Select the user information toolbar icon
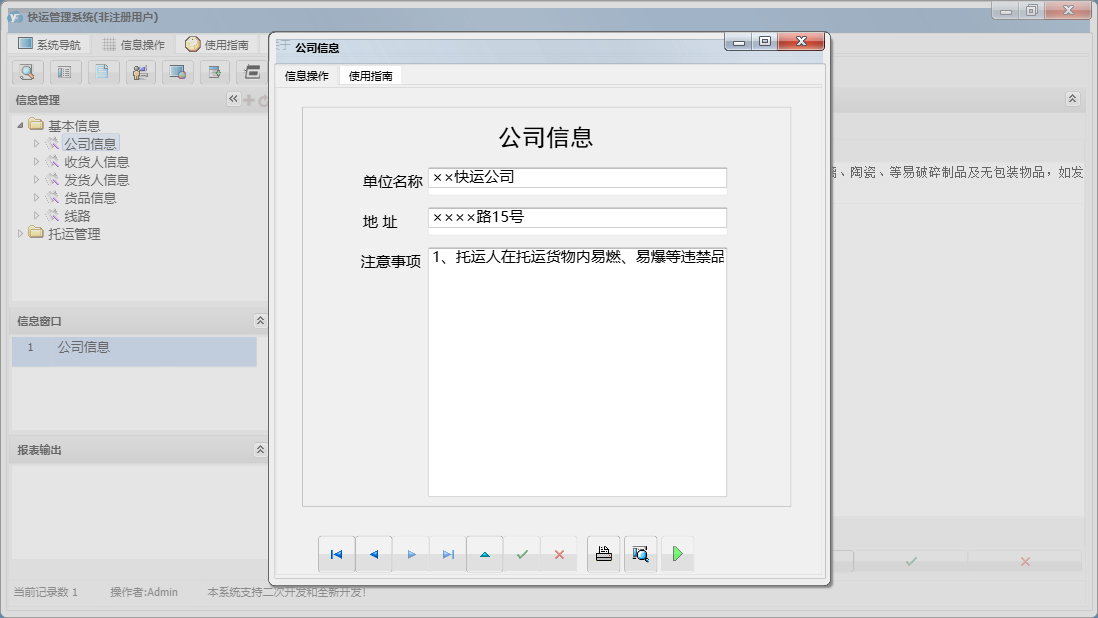 click(140, 72)
